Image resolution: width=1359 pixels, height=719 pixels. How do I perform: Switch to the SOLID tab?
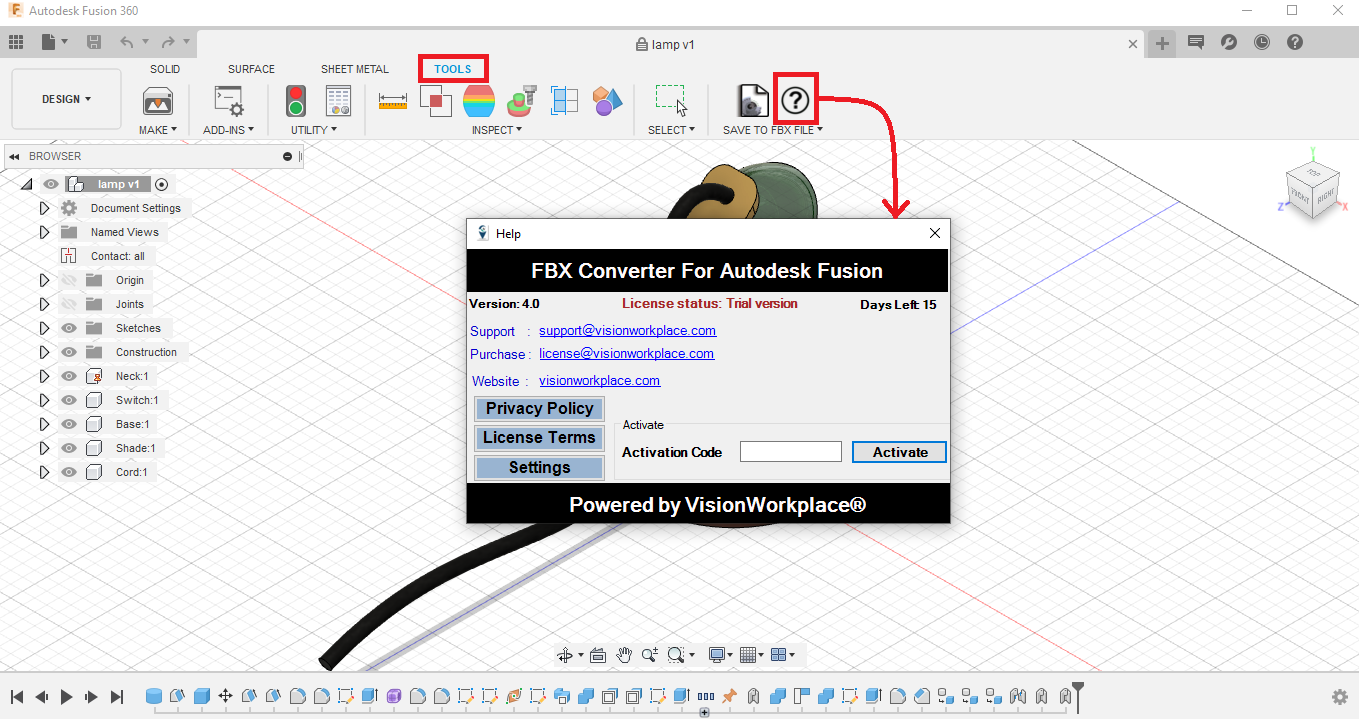(x=165, y=69)
